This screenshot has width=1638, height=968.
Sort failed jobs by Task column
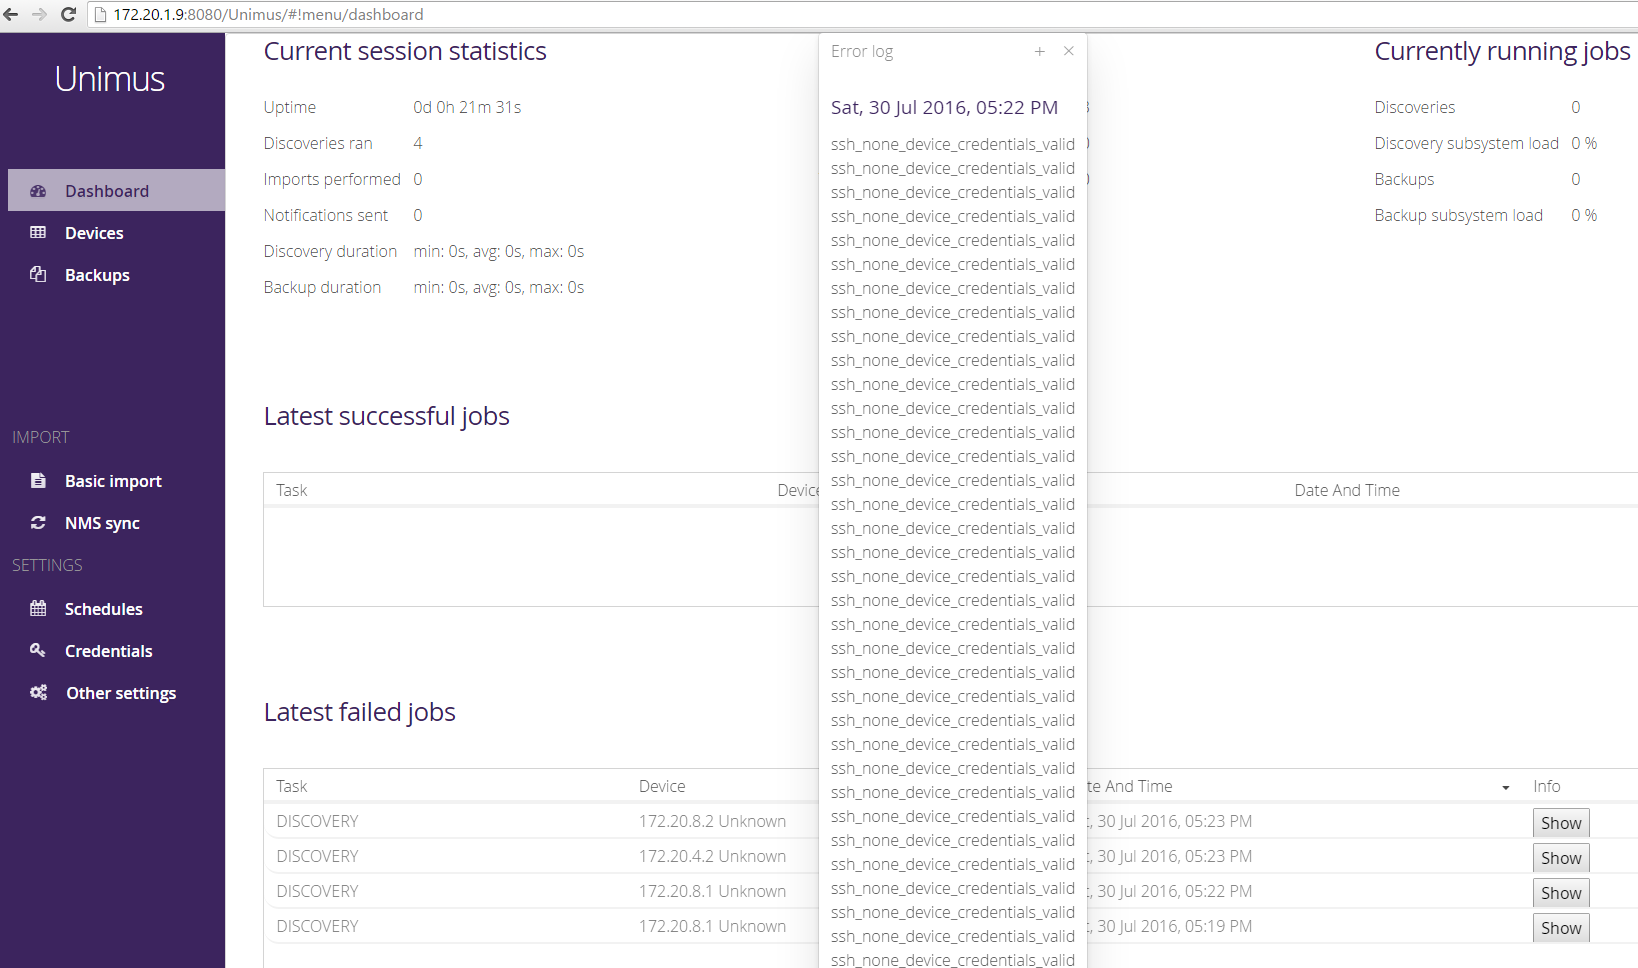(x=292, y=786)
